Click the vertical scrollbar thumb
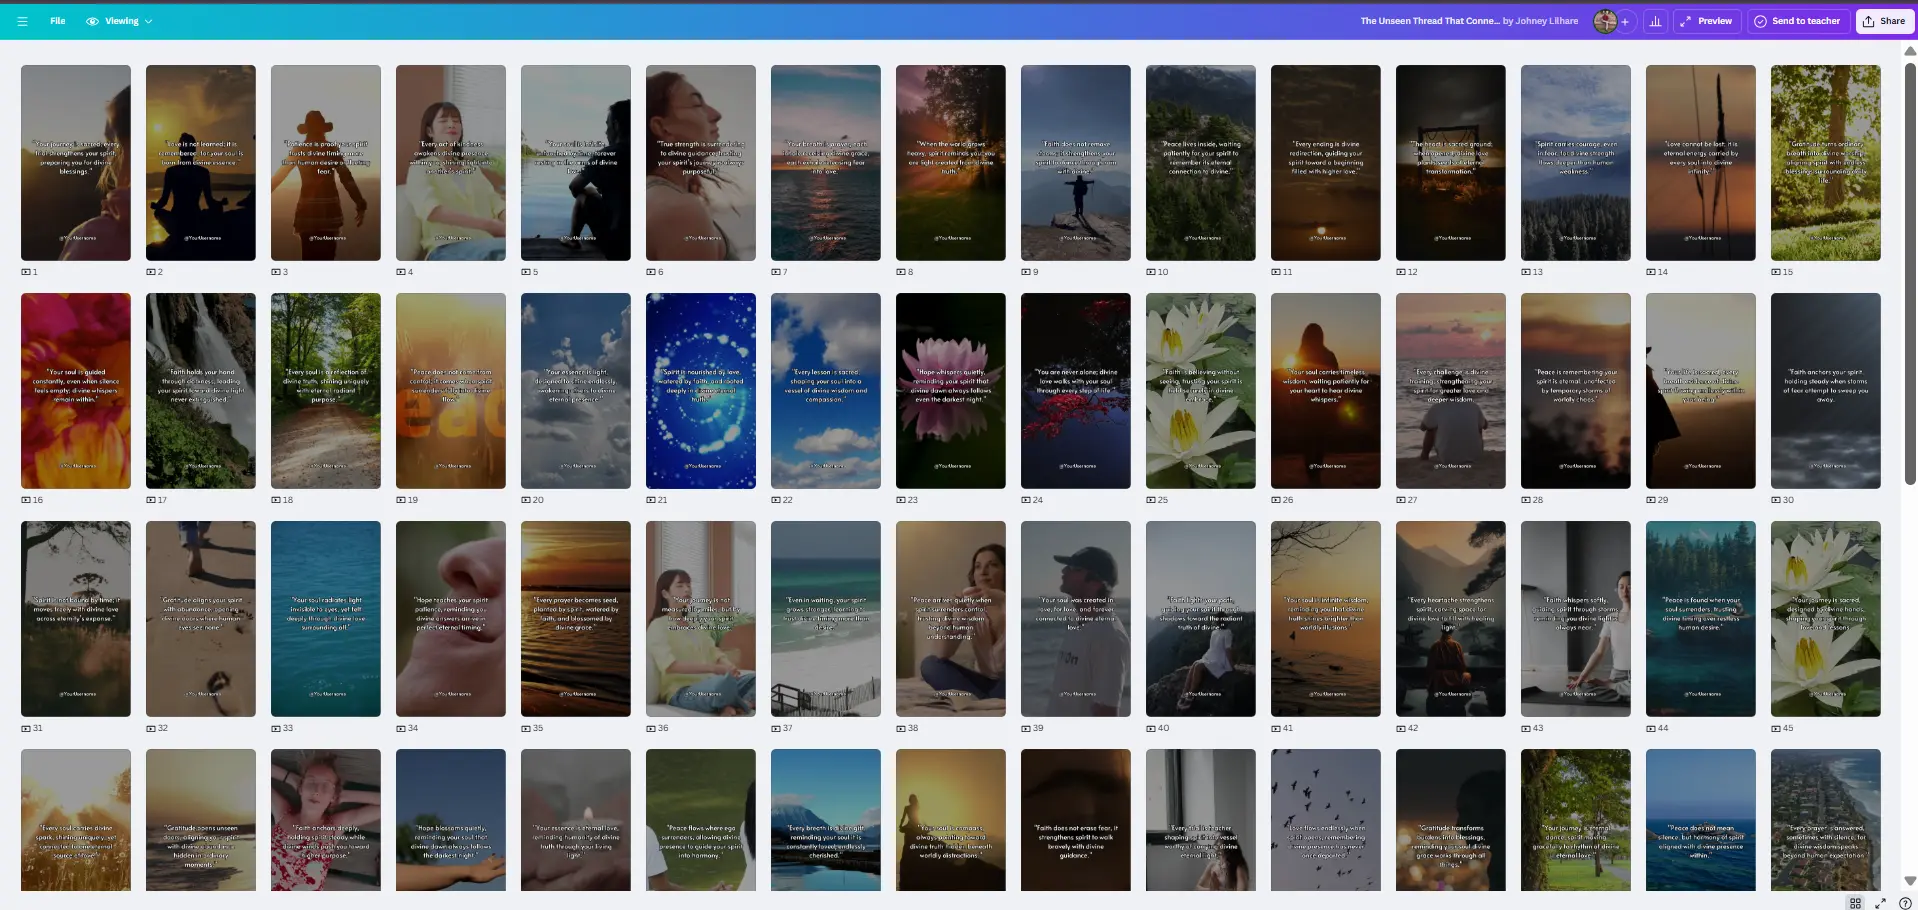Image resolution: width=1918 pixels, height=910 pixels. point(1910,272)
